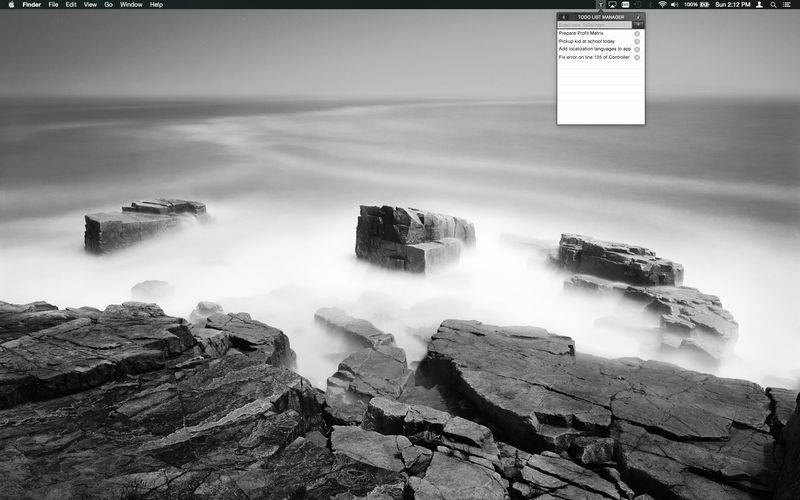
Task: Open the Apple menu
Action: coord(11,5)
